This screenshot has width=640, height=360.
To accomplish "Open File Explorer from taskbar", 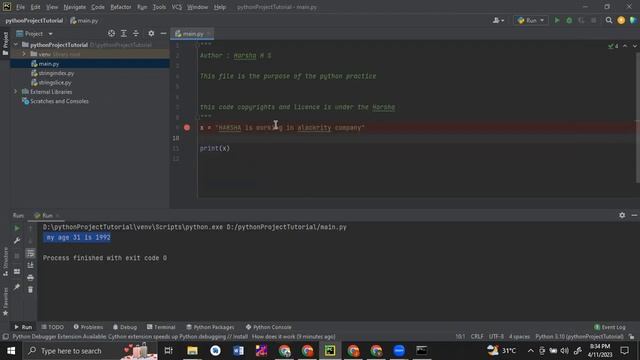I will click(192, 351).
